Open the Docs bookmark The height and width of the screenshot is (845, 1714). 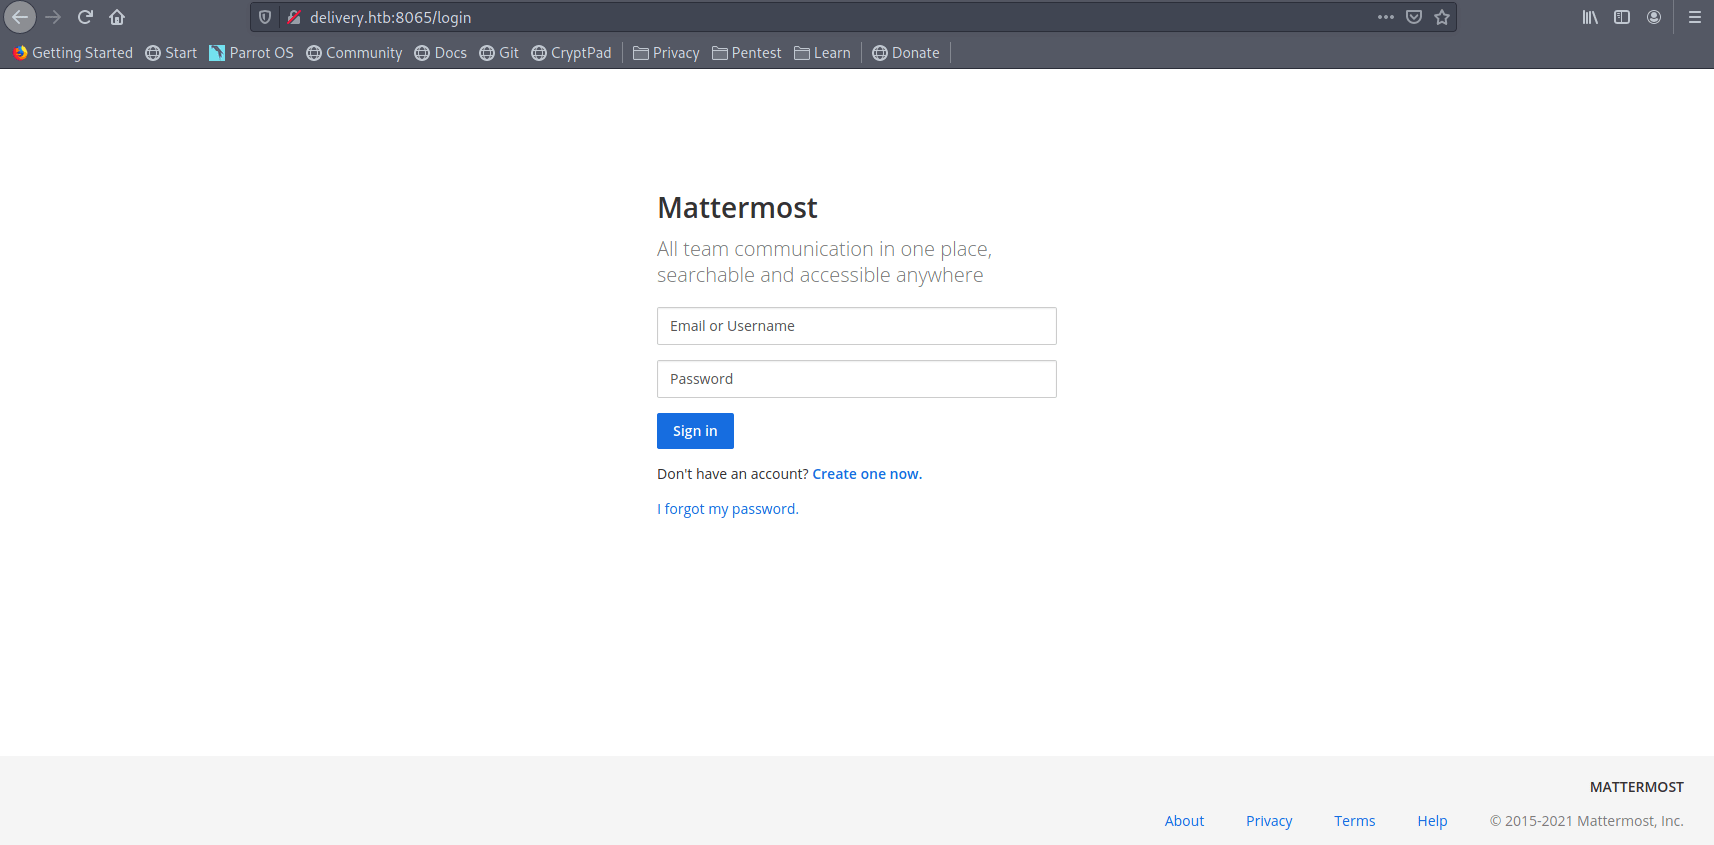tap(441, 53)
